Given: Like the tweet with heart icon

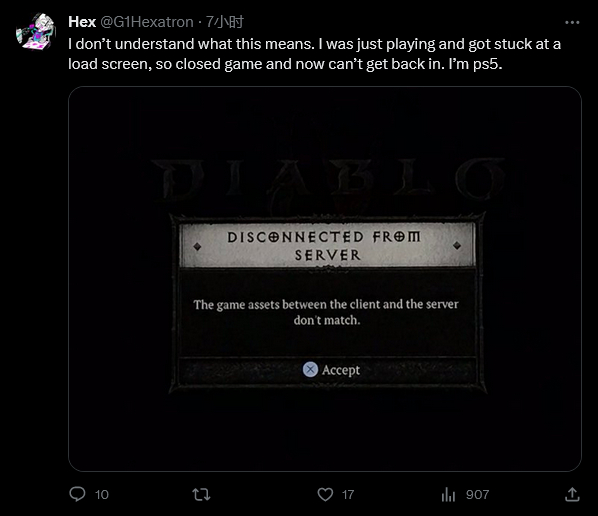Looking at the screenshot, I should (325, 495).
